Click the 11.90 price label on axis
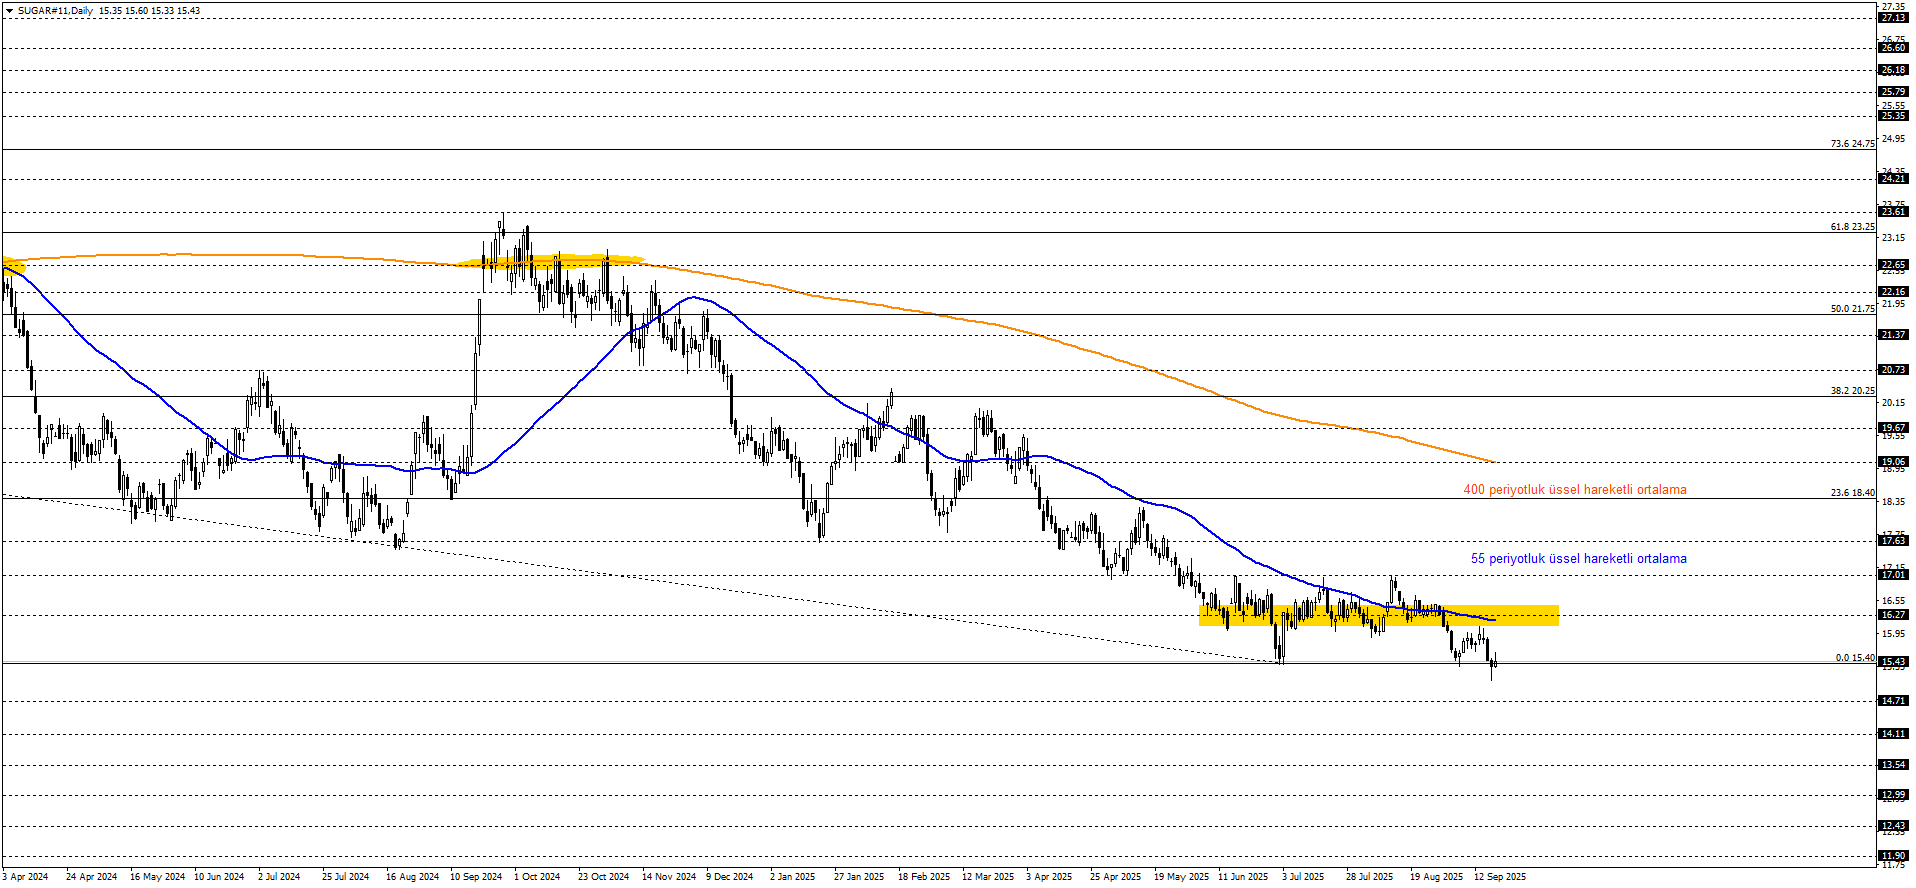The image size is (1916, 888). [1893, 856]
